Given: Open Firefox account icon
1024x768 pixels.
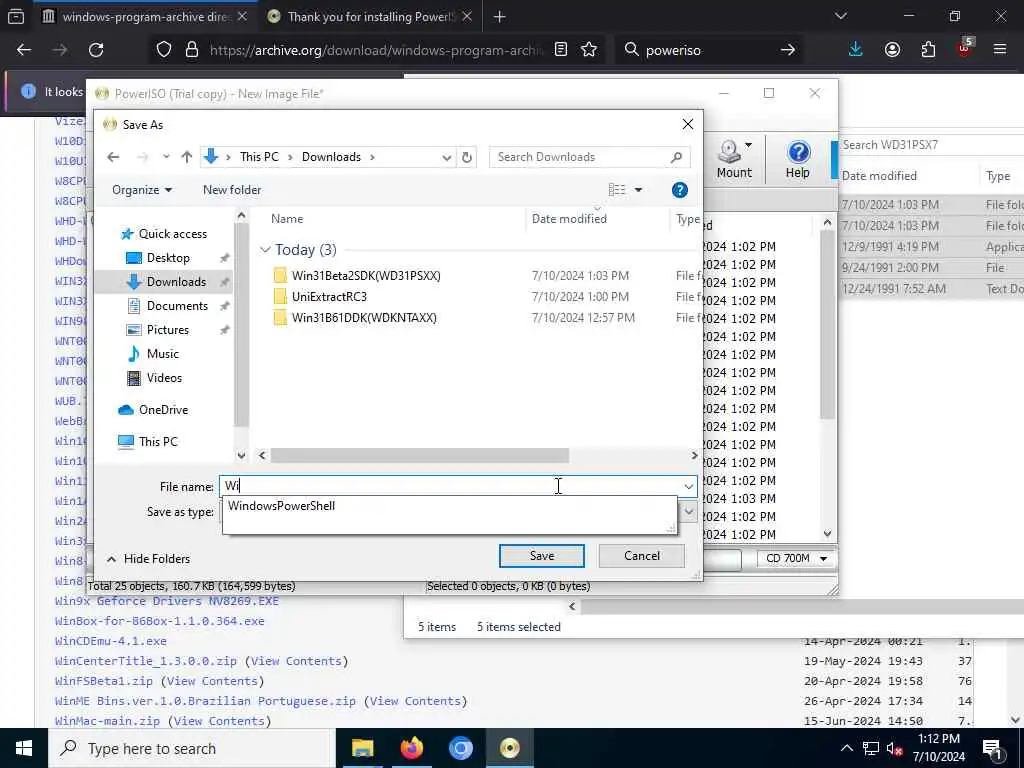Looking at the screenshot, I should click(x=892, y=50).
